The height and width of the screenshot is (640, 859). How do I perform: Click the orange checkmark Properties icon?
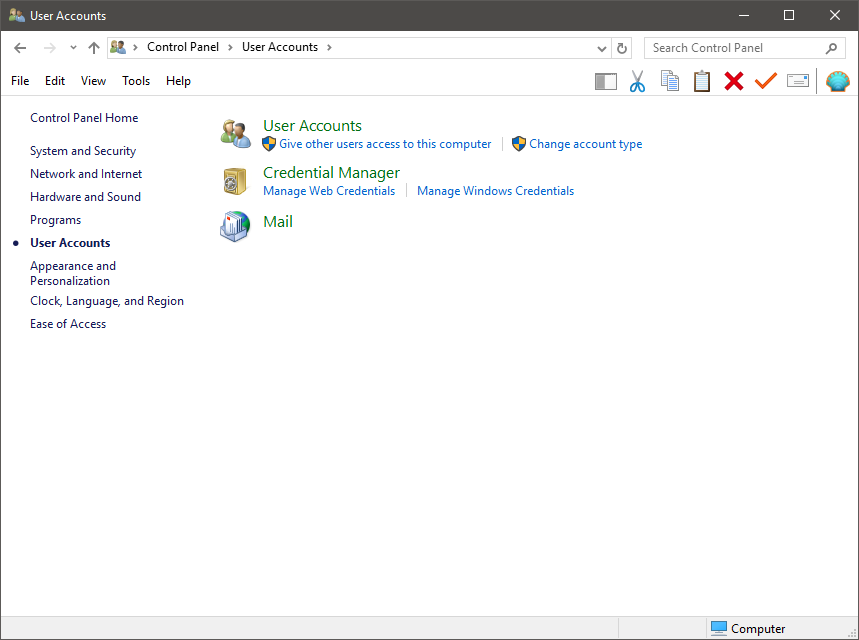click(765, 81)
